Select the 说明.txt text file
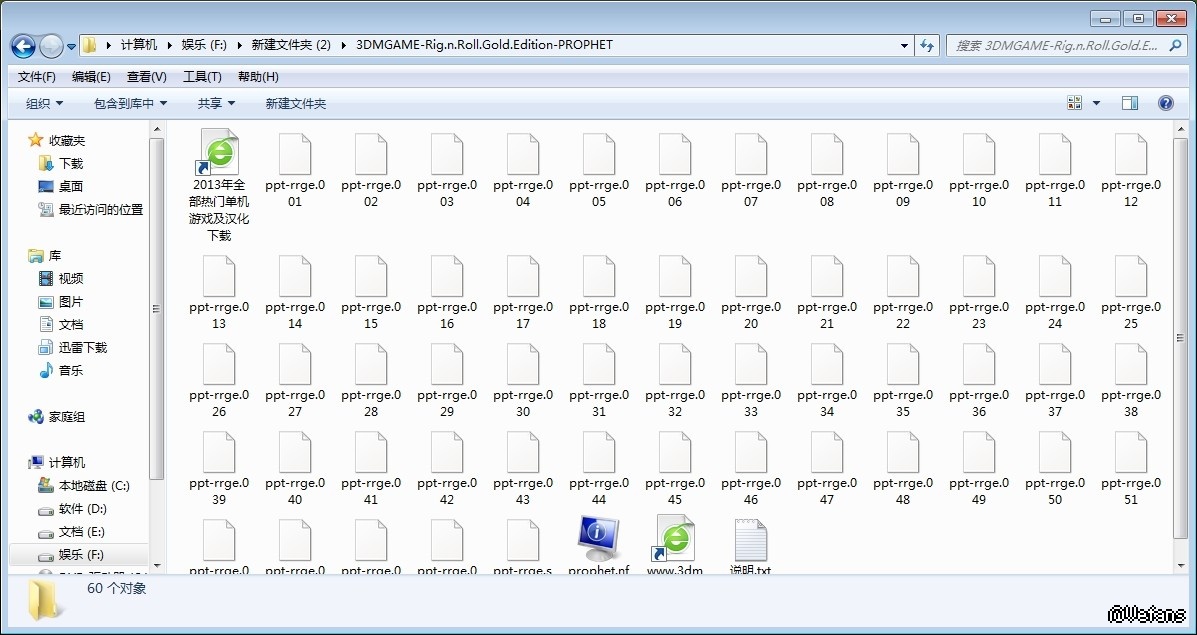1197x635 pixels. (750, 540)
